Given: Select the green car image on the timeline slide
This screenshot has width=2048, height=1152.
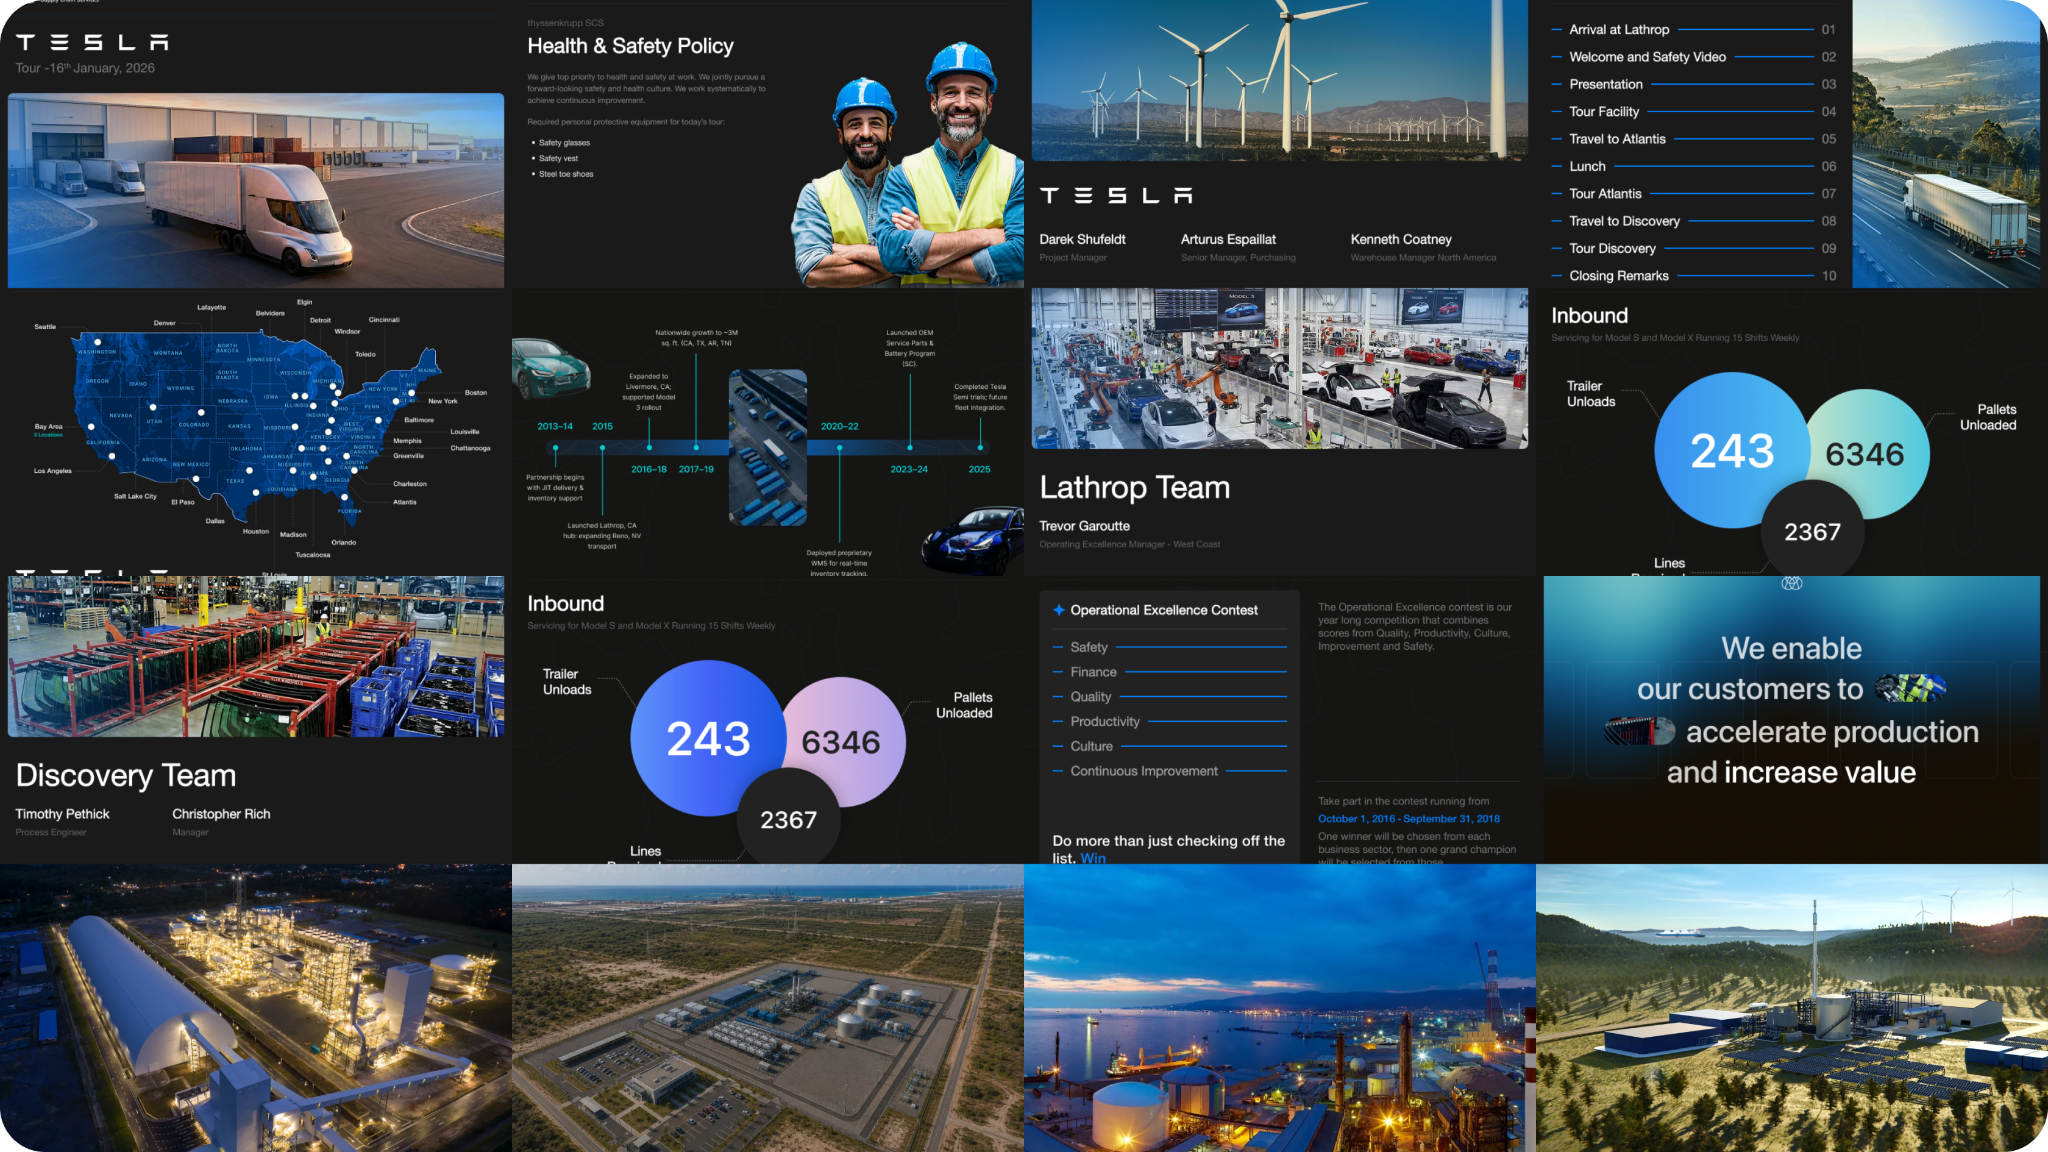Looking at the screenshot, I should [551, 369].
